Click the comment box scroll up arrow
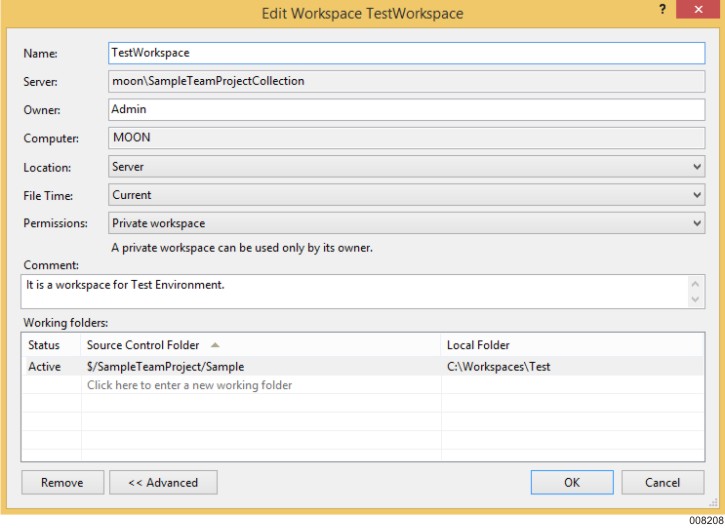The image size is (725, 528). click(694, 284)
